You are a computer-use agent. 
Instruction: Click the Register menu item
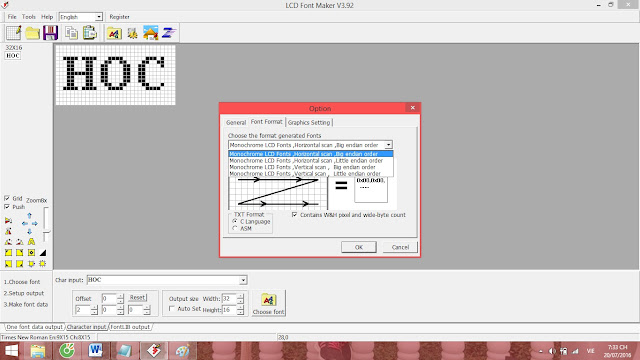coord(119,17)
